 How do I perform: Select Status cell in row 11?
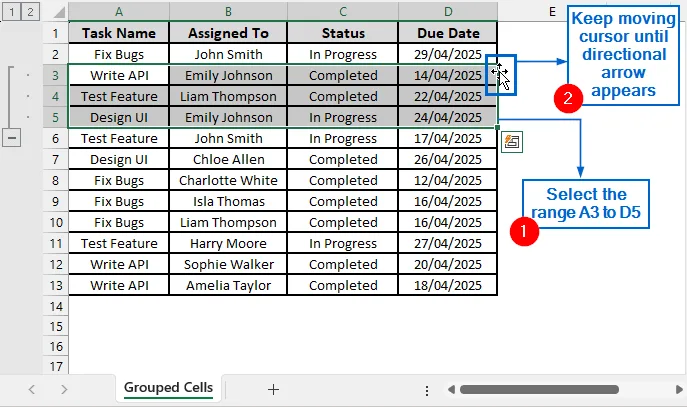(343, 244)
